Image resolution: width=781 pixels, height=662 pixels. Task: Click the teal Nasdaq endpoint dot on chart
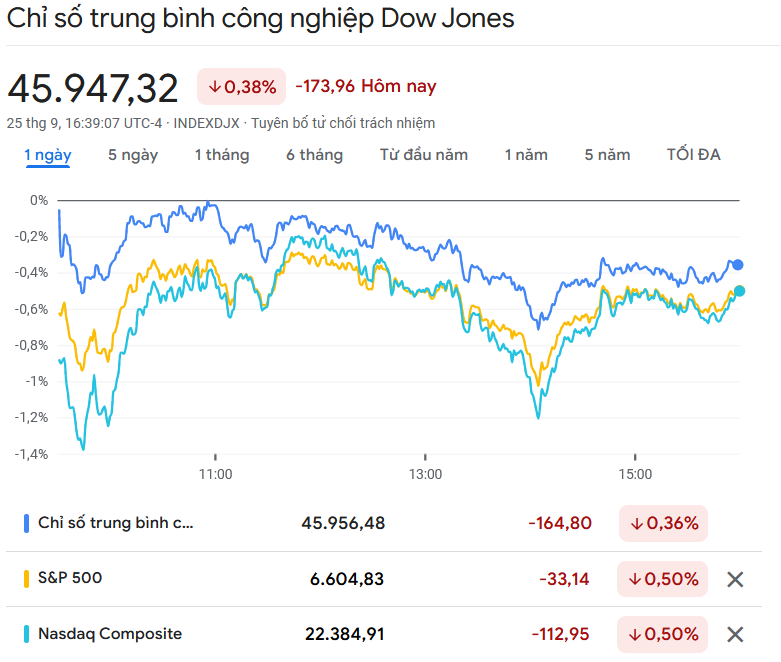739,291
